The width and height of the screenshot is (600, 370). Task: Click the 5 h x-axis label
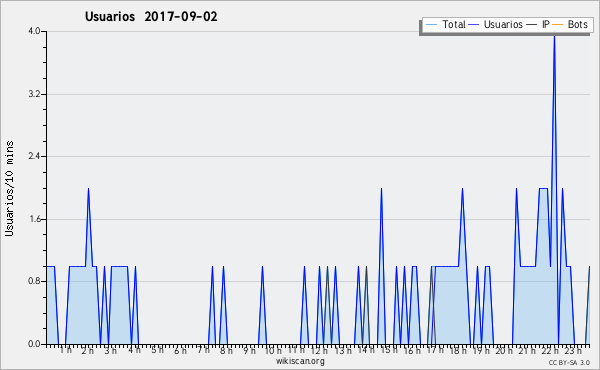(157, 350)
